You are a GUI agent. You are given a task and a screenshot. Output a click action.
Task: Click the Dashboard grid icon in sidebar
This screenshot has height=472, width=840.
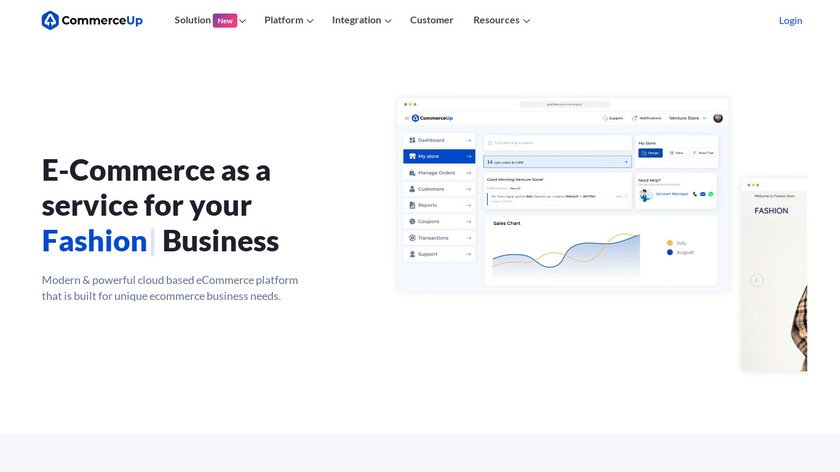tap(412, 140)
